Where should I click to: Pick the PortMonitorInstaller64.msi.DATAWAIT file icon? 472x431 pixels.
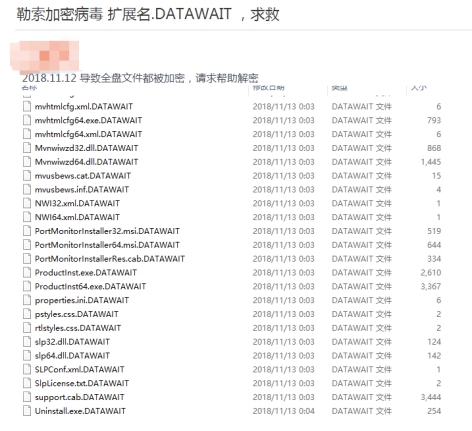pyautogui.click(x=27, y=245)
